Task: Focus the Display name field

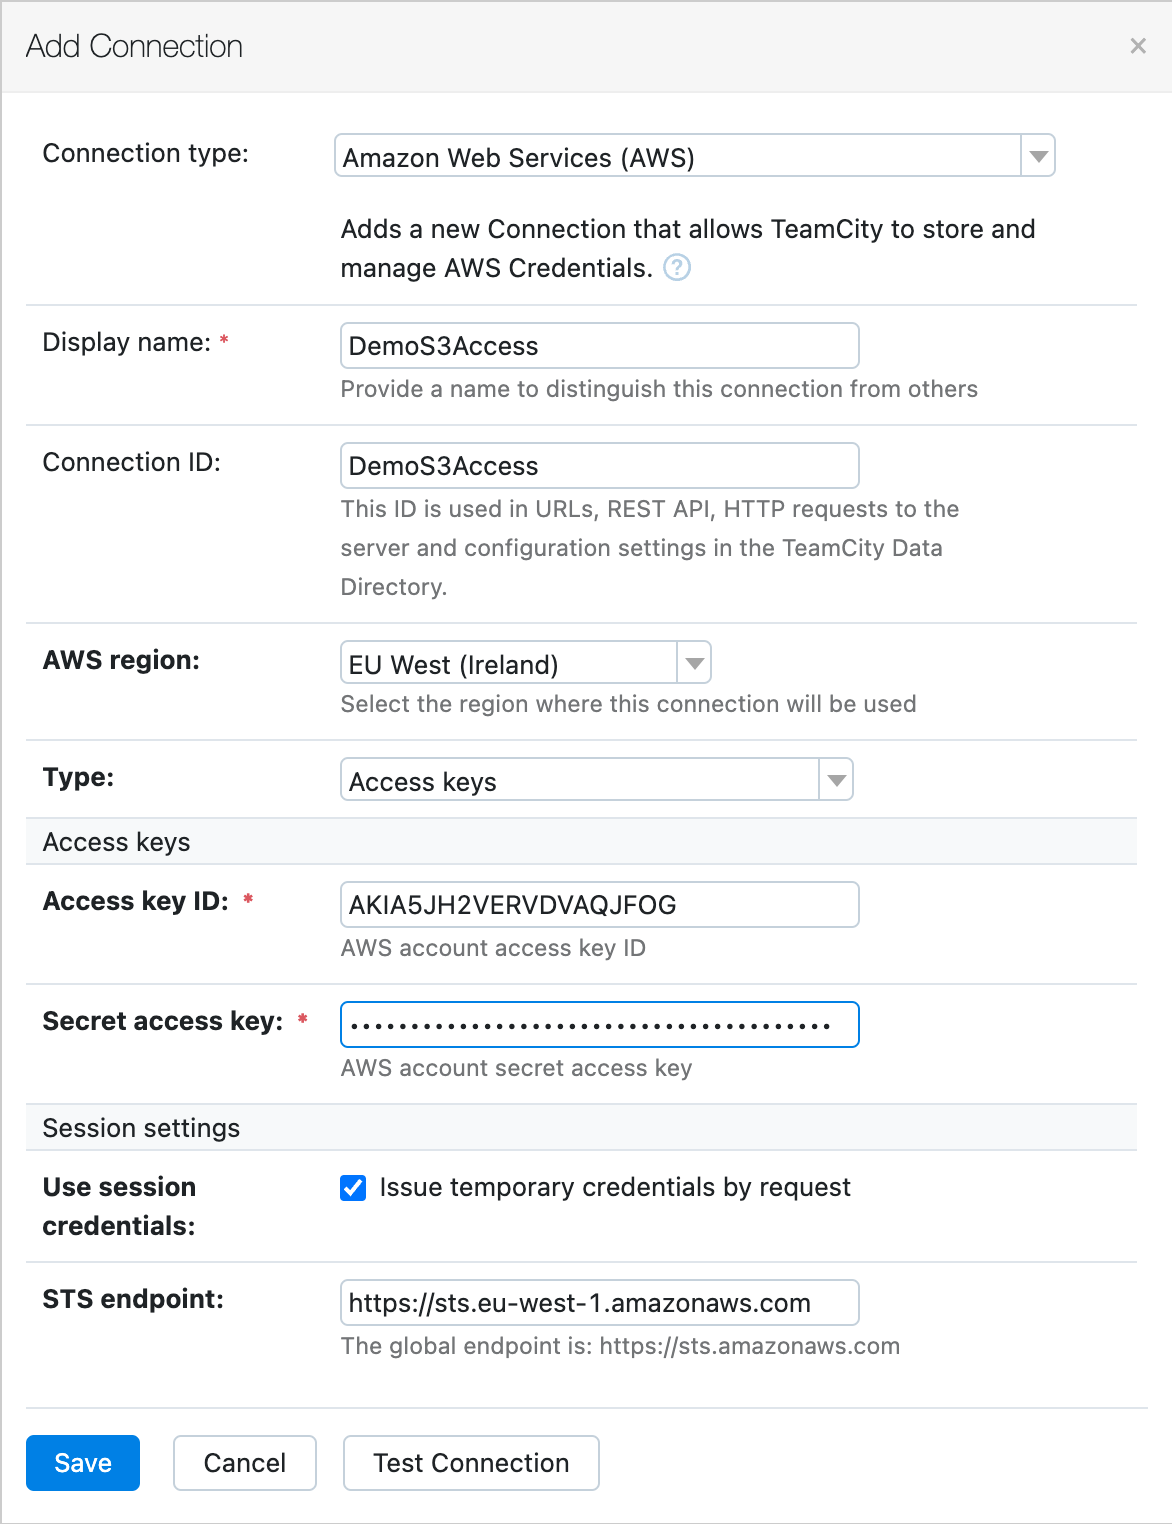Action: pos(599,346)
